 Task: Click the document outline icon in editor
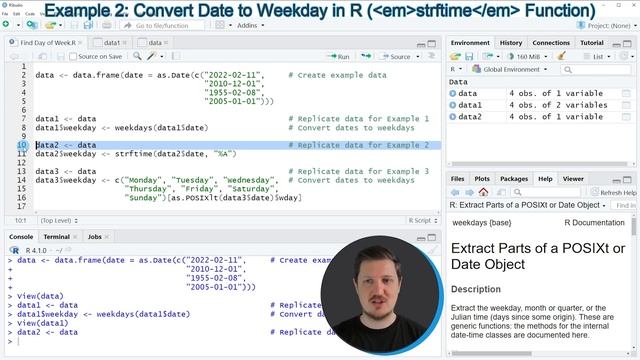click(x=431, y=56)
